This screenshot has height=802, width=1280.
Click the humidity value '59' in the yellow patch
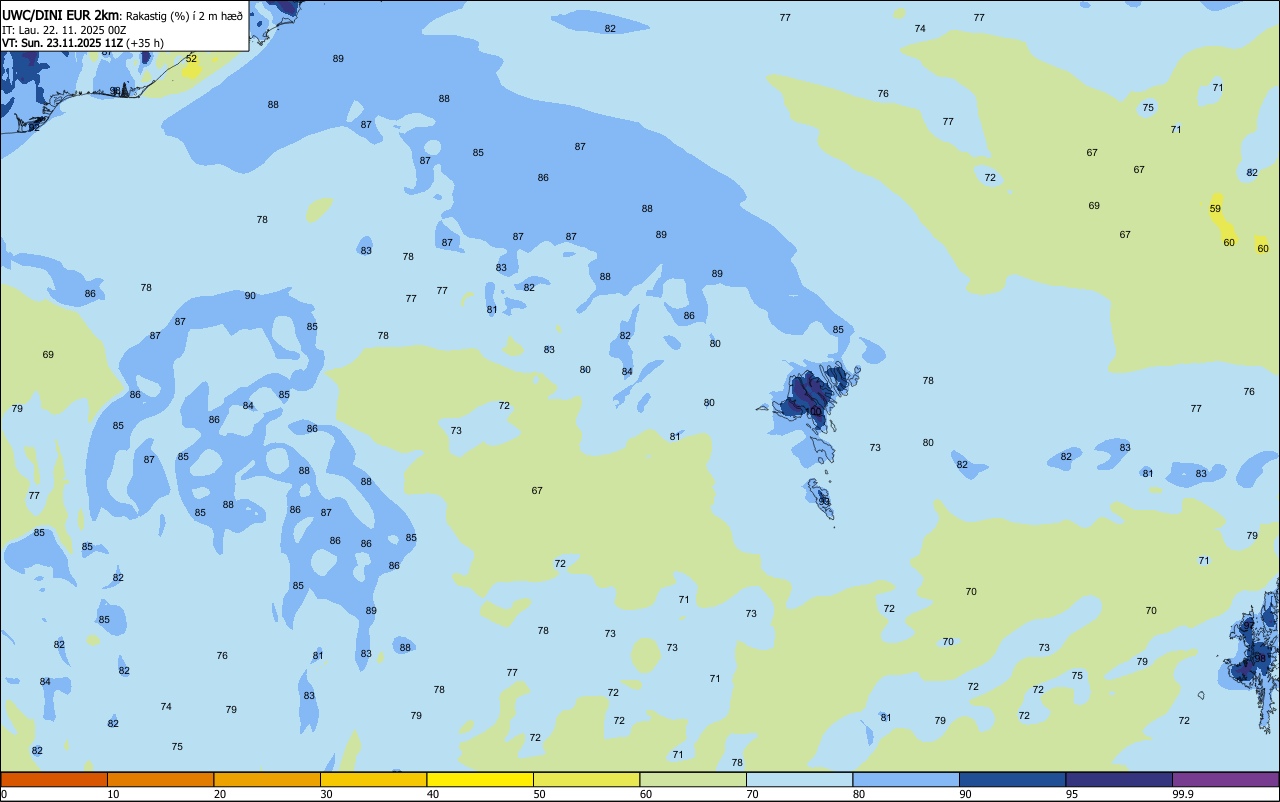pyautogui.click(x=1215, y=209)
